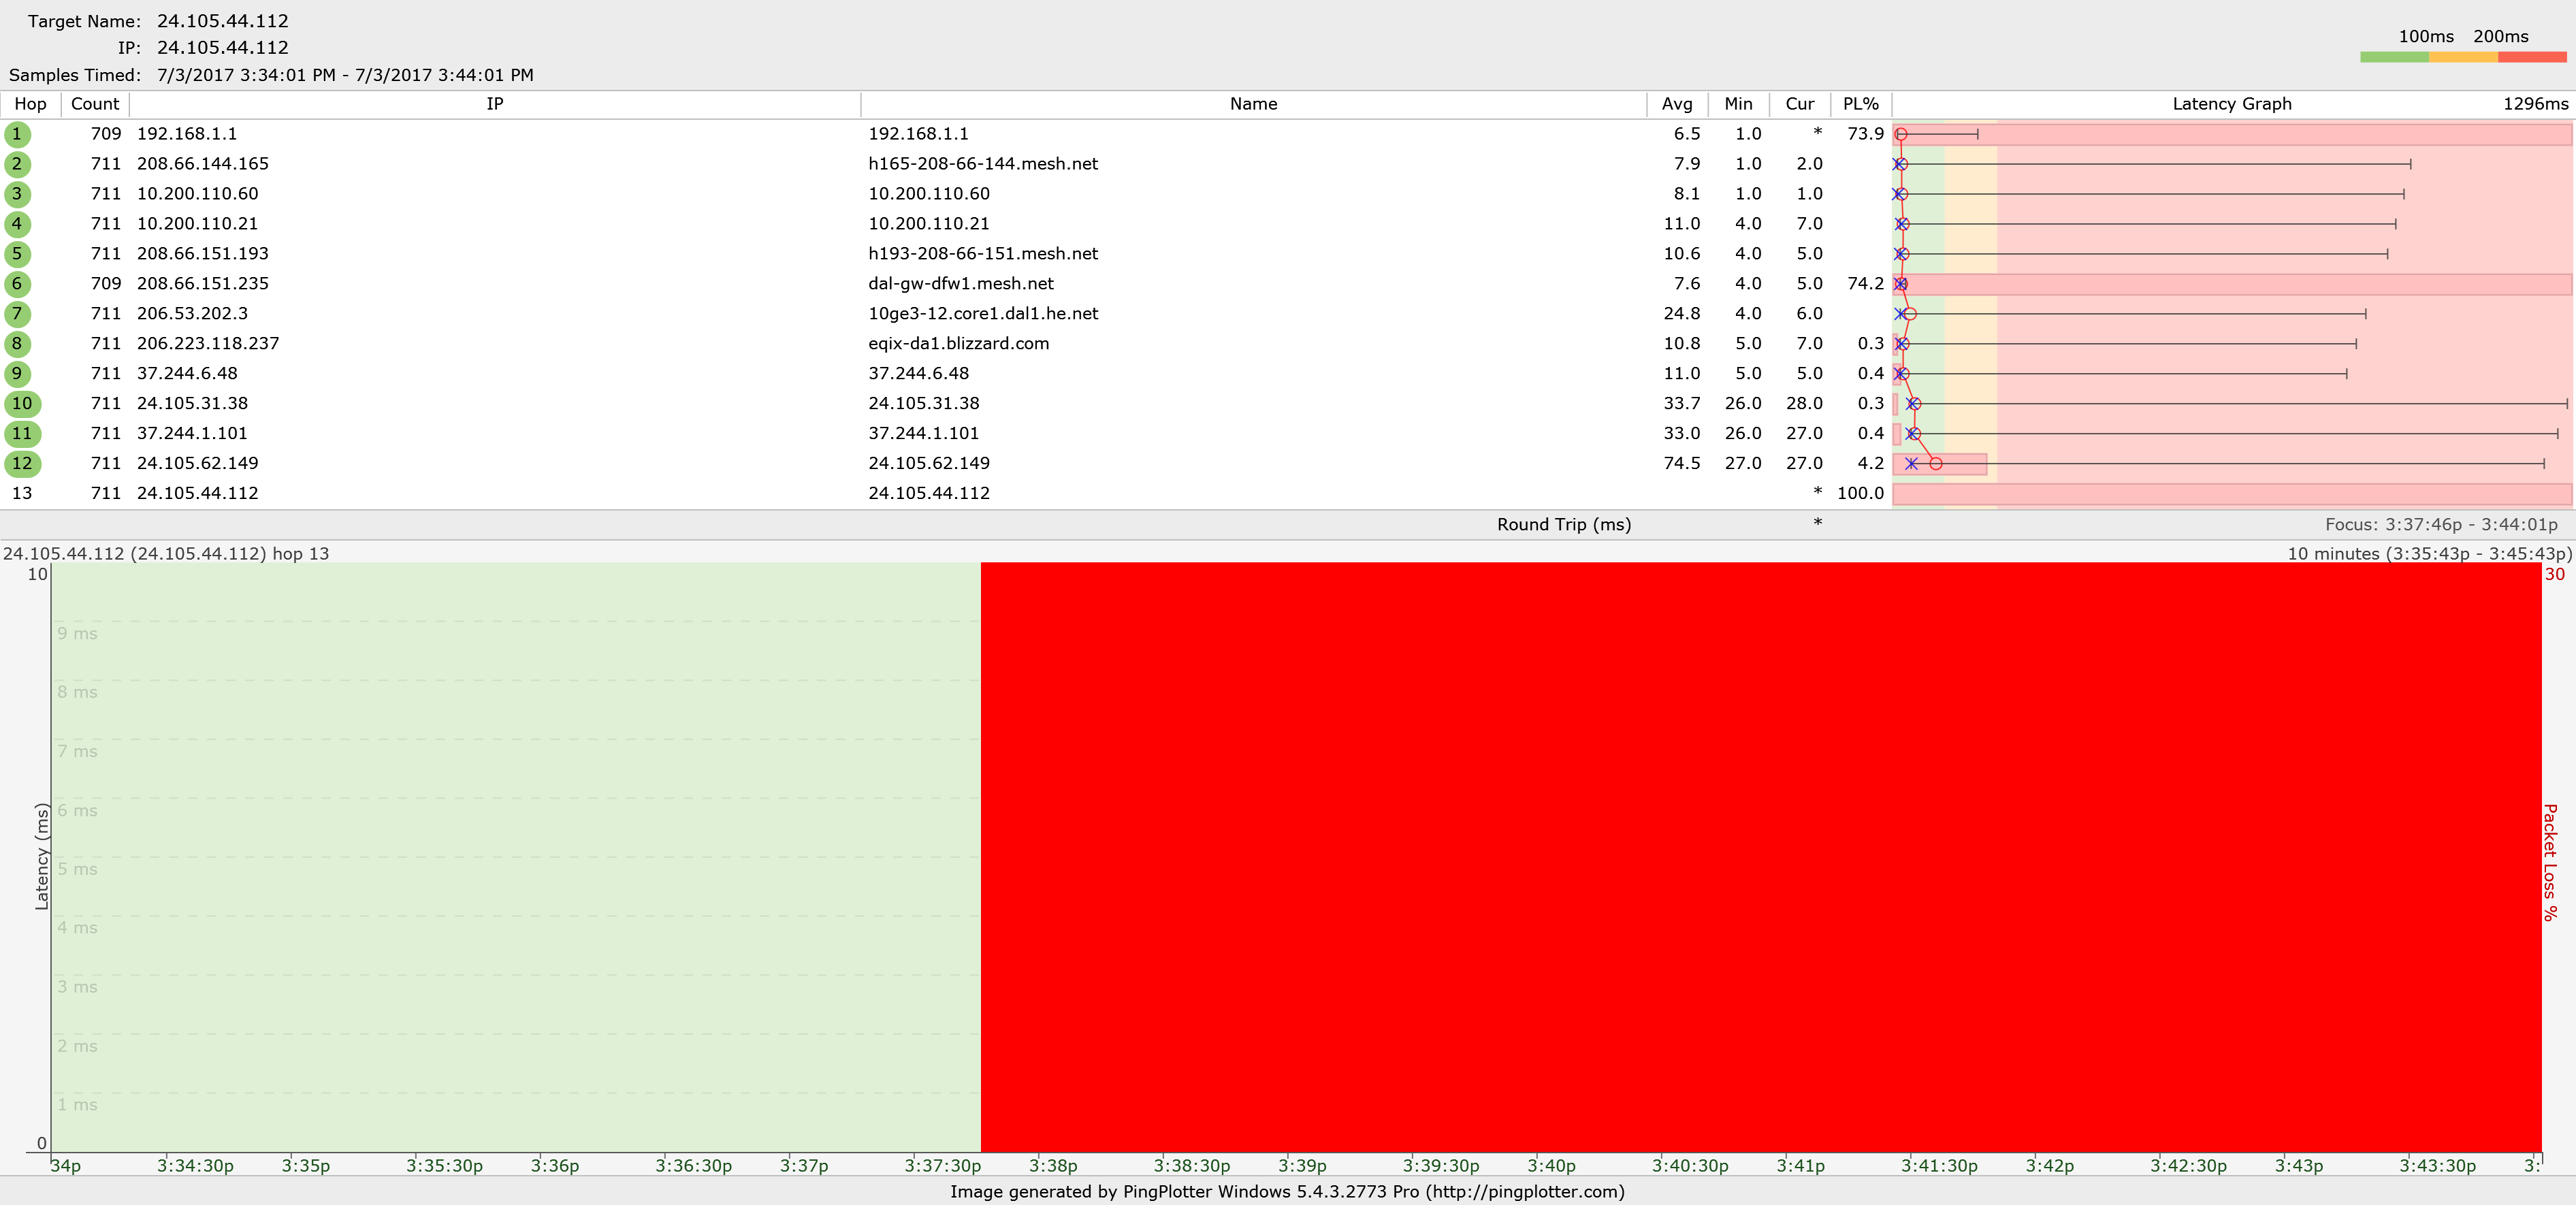The height and width of the screenshot is (1205, 2576).
Task: Click the IP column header
Action: pyautogui.click(x=495, y=104)
